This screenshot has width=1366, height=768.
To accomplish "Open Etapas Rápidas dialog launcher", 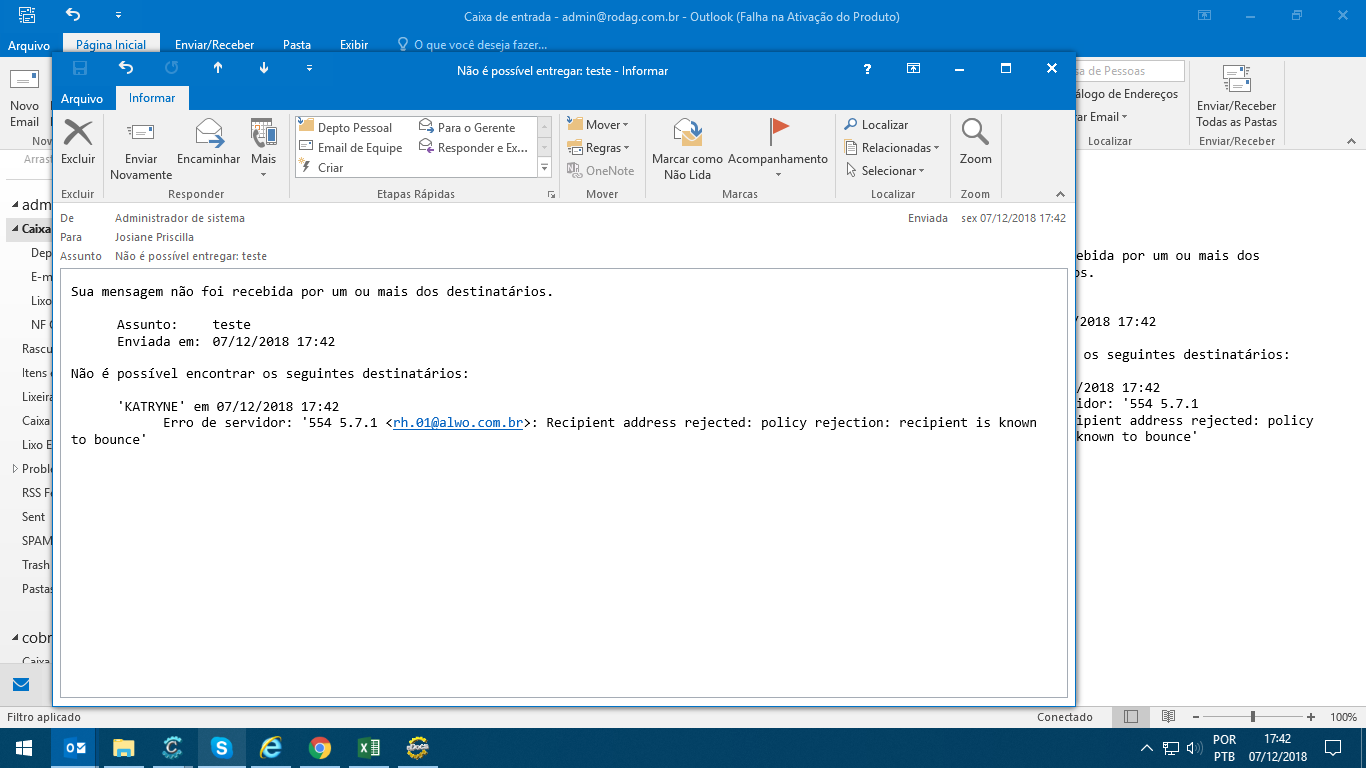I will pyautogui.click(x=551, y=195).
